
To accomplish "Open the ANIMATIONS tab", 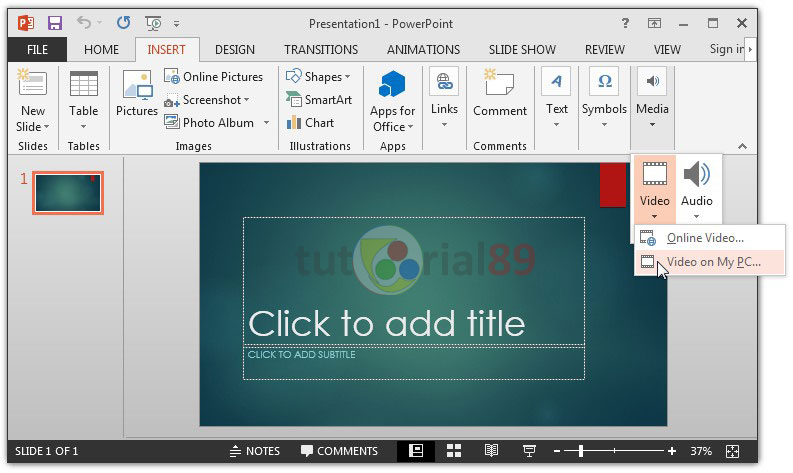I will (423, 50).
